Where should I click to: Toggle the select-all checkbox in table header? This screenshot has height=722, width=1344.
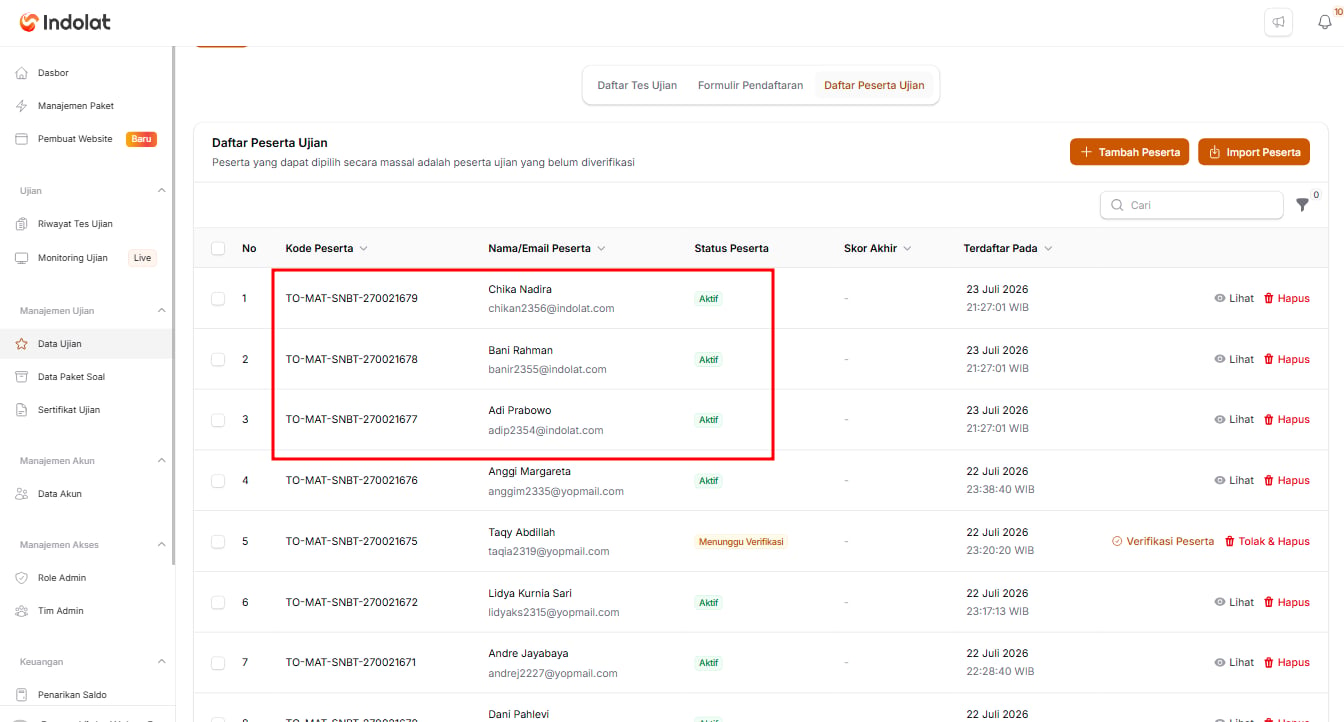tap(218, 248)
